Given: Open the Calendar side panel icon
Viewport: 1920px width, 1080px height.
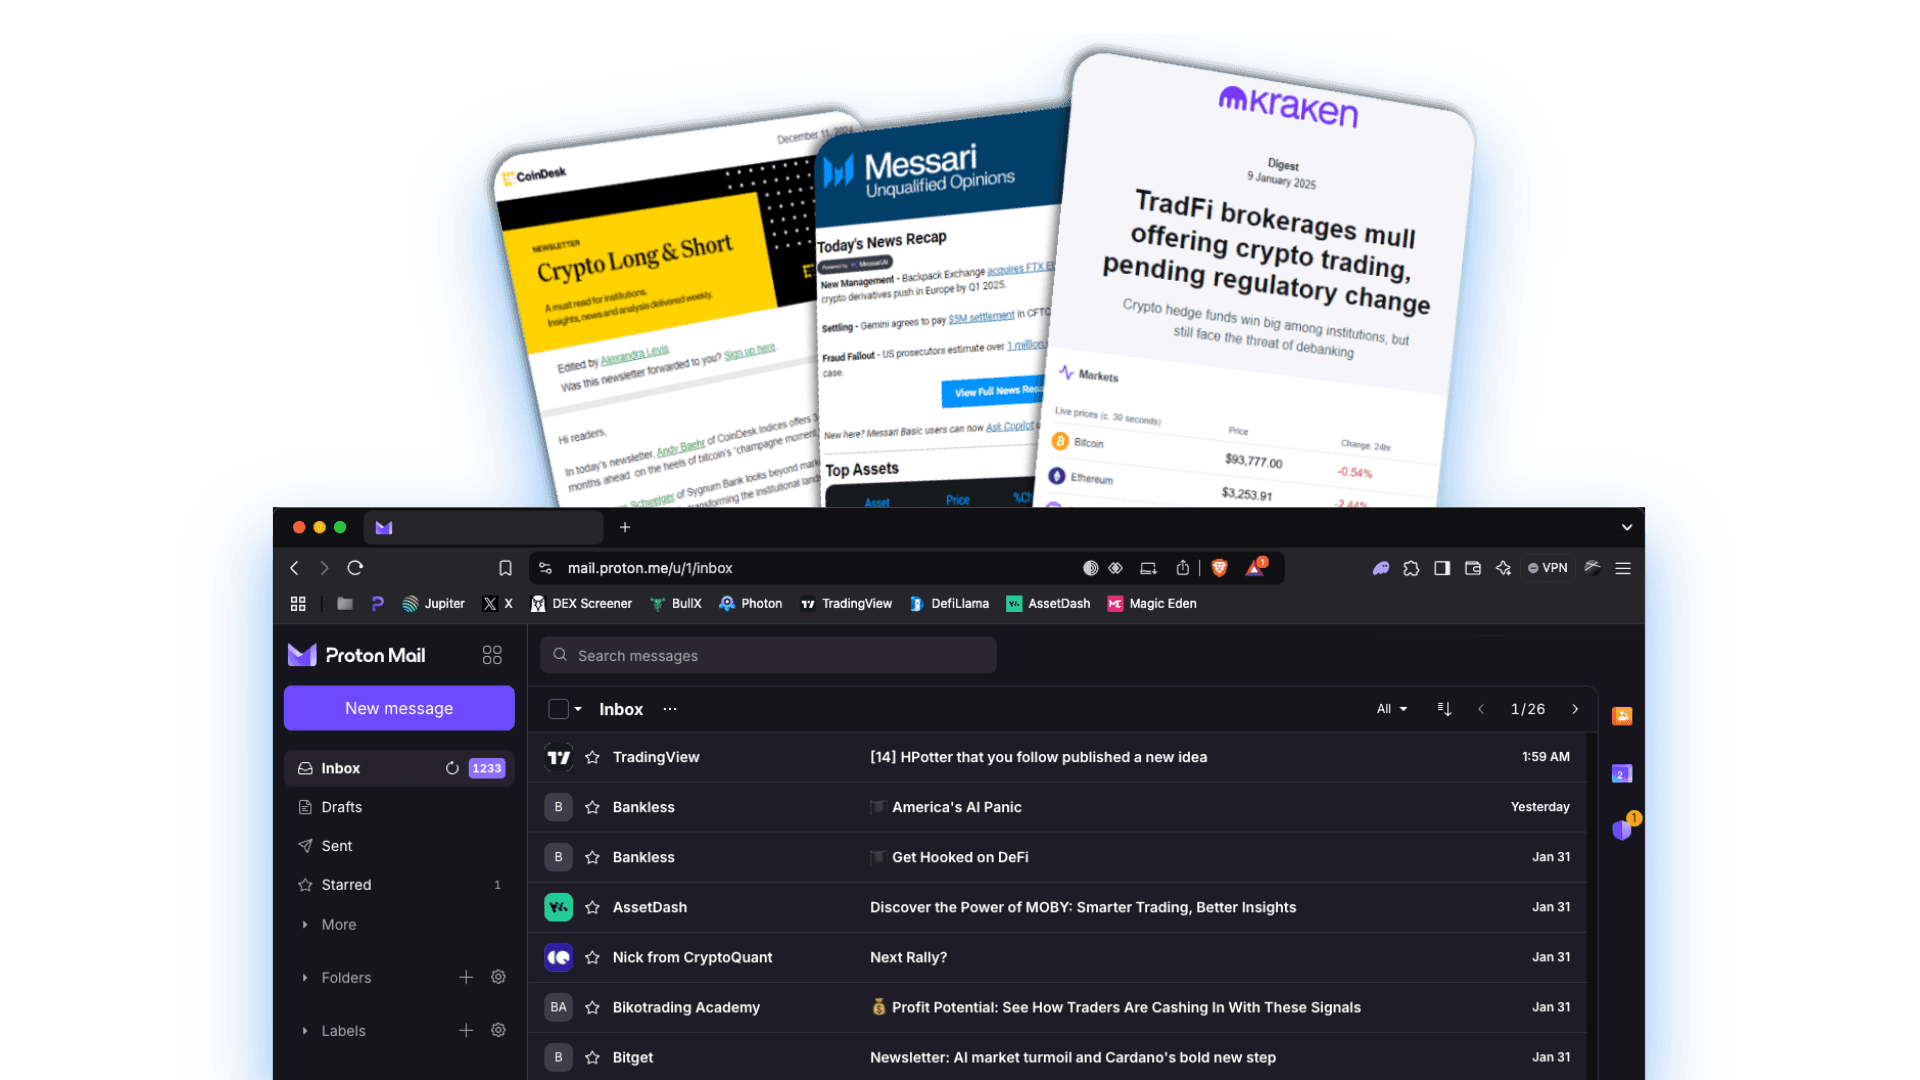Looking at the screenshot, I should click(1622, 773).
